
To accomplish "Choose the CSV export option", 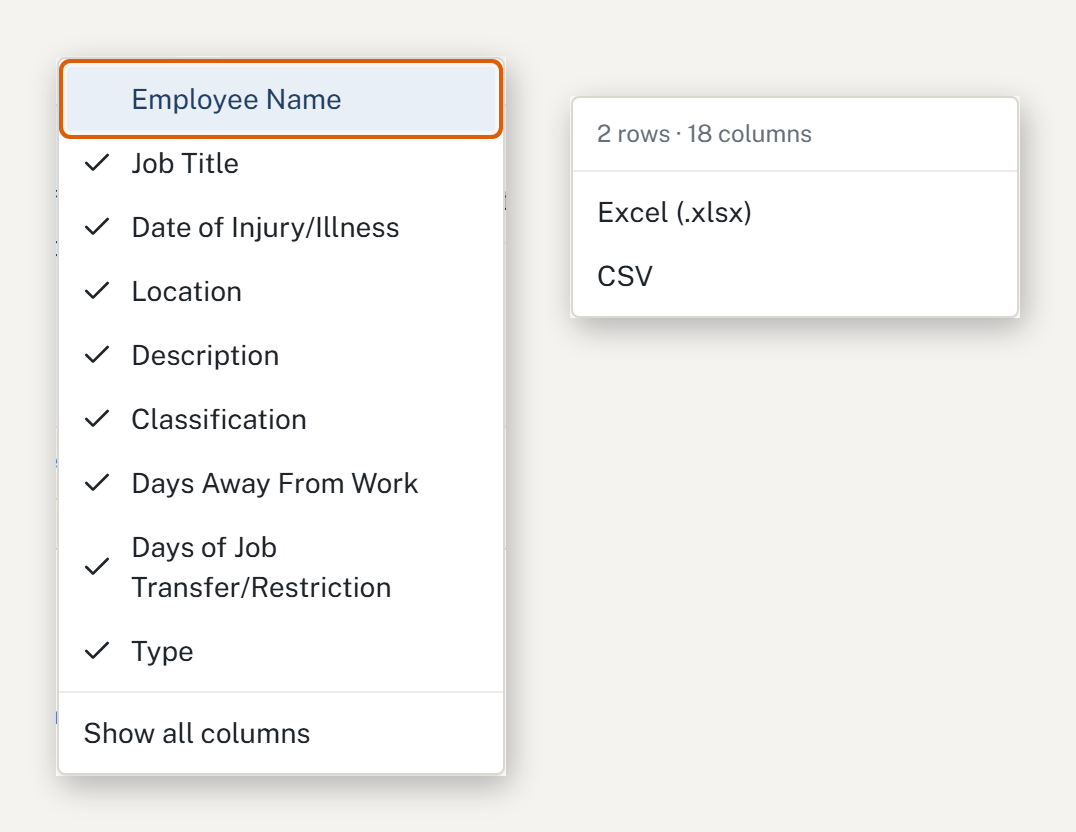I will coord(795,276).
